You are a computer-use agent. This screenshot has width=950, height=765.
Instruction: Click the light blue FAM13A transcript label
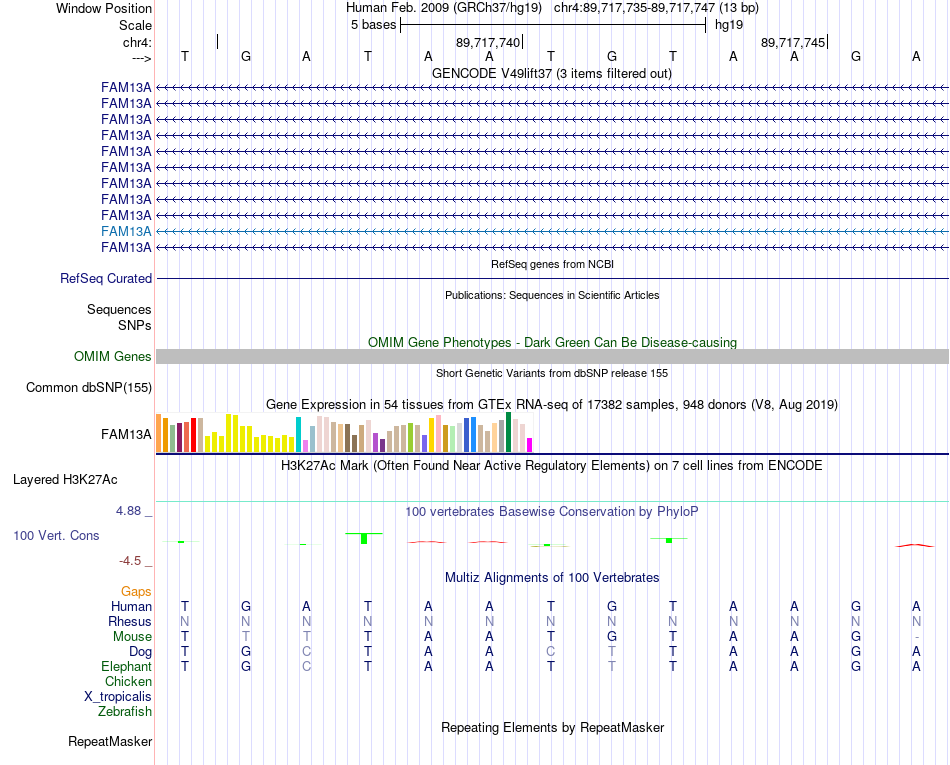click(126, 231)
